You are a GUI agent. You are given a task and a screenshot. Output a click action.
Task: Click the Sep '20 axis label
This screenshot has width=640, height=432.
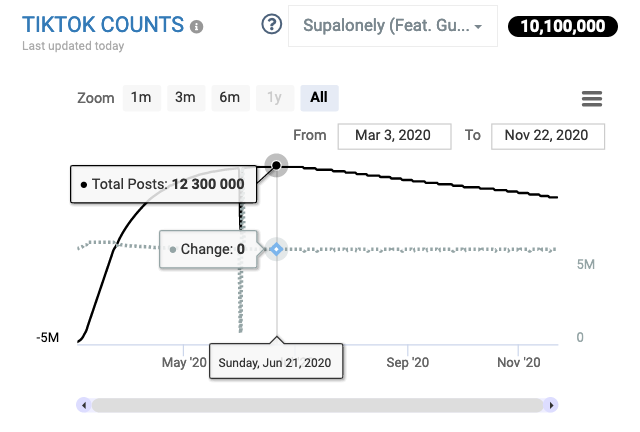click(406, 361)
